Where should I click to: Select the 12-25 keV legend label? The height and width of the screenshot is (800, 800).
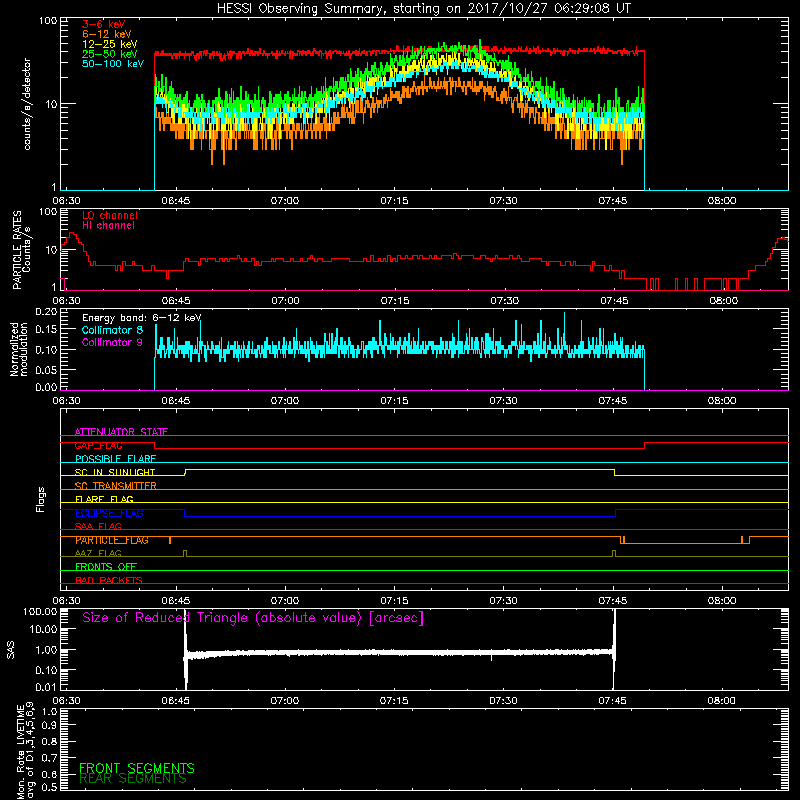coord(110,44)
